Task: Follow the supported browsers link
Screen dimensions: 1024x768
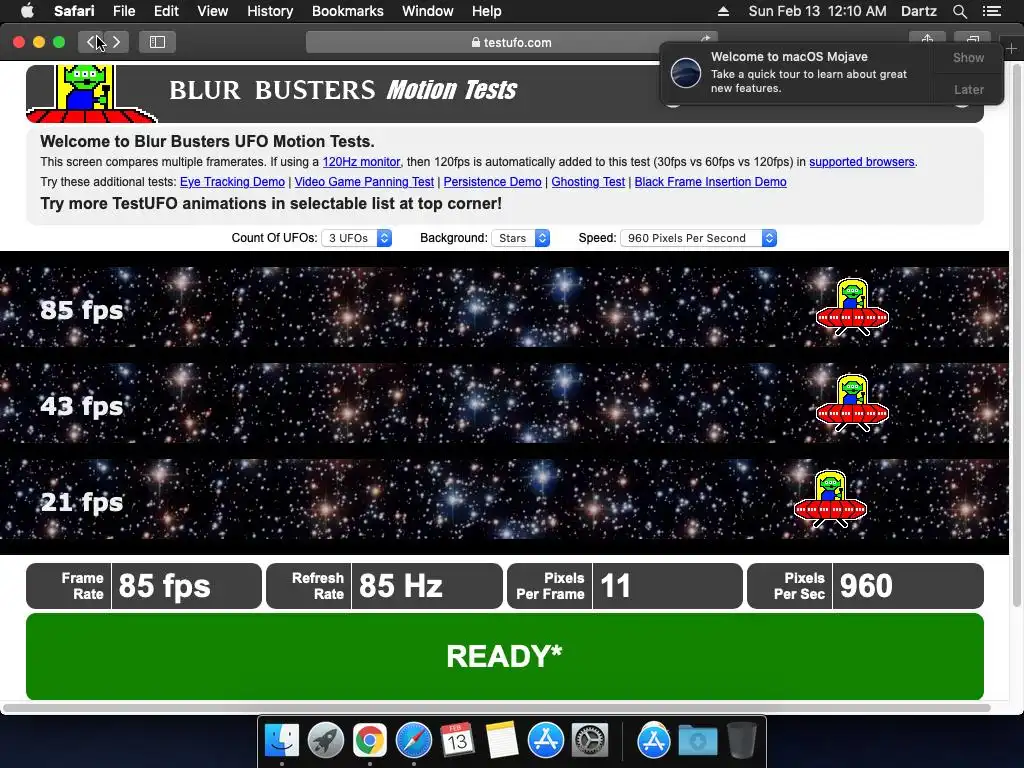Action: point(861,162)
